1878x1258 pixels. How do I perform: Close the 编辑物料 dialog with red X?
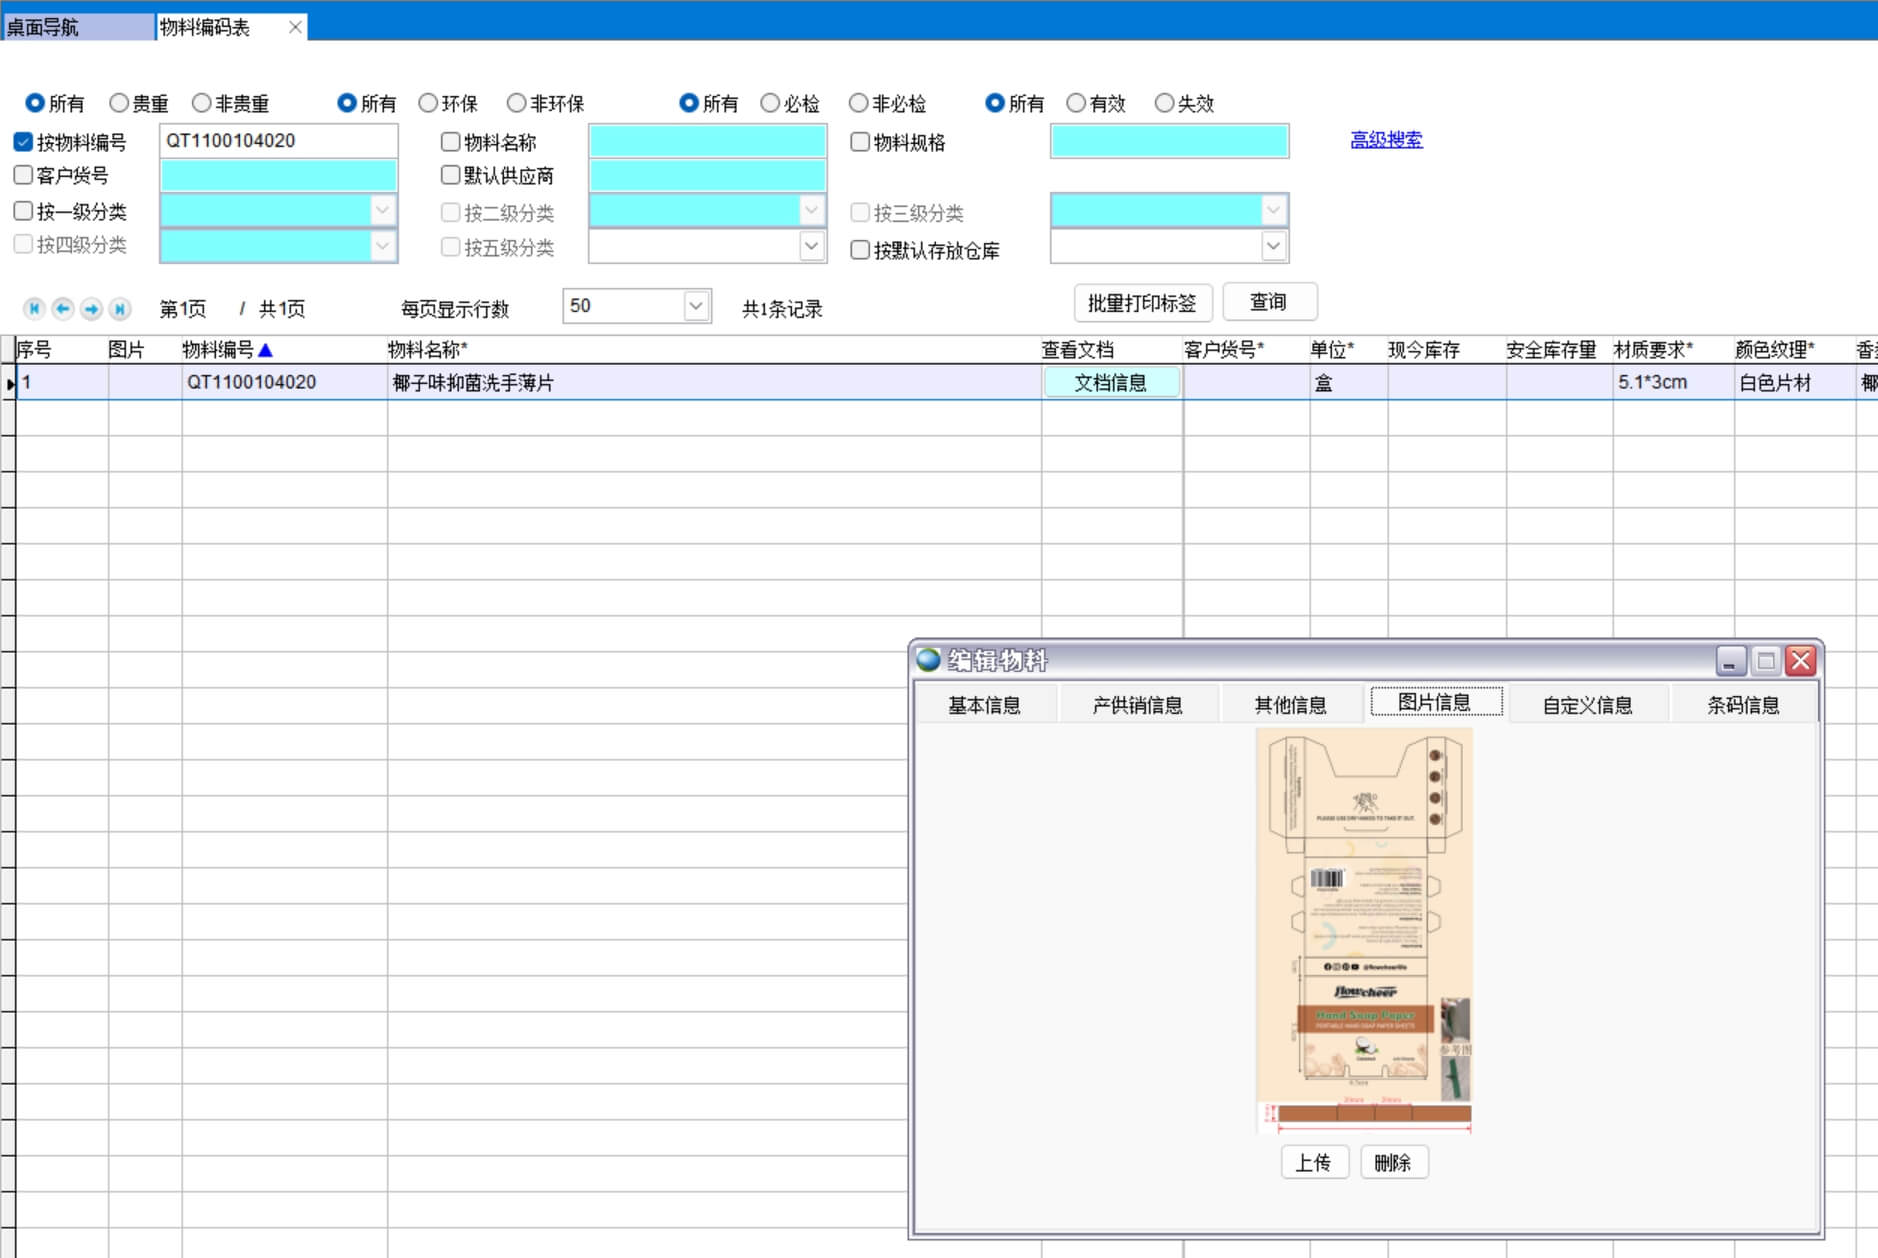click(x=1800, y=661)
